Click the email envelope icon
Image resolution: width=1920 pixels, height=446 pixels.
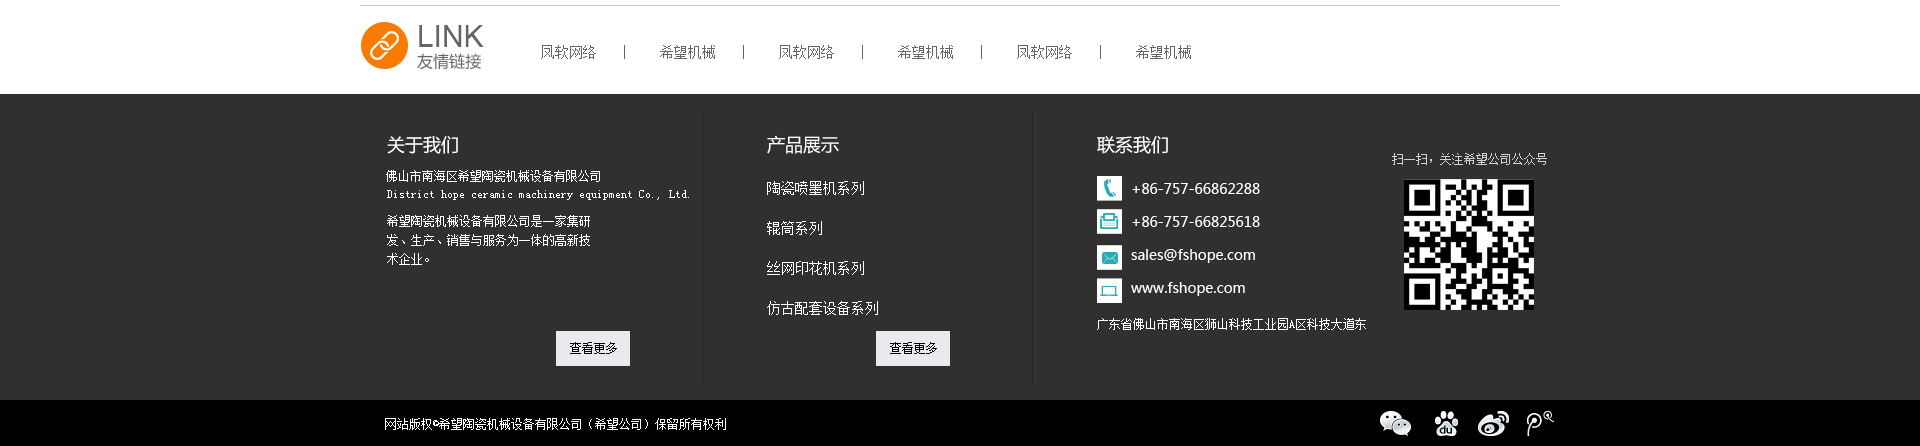click(1109, 257)
